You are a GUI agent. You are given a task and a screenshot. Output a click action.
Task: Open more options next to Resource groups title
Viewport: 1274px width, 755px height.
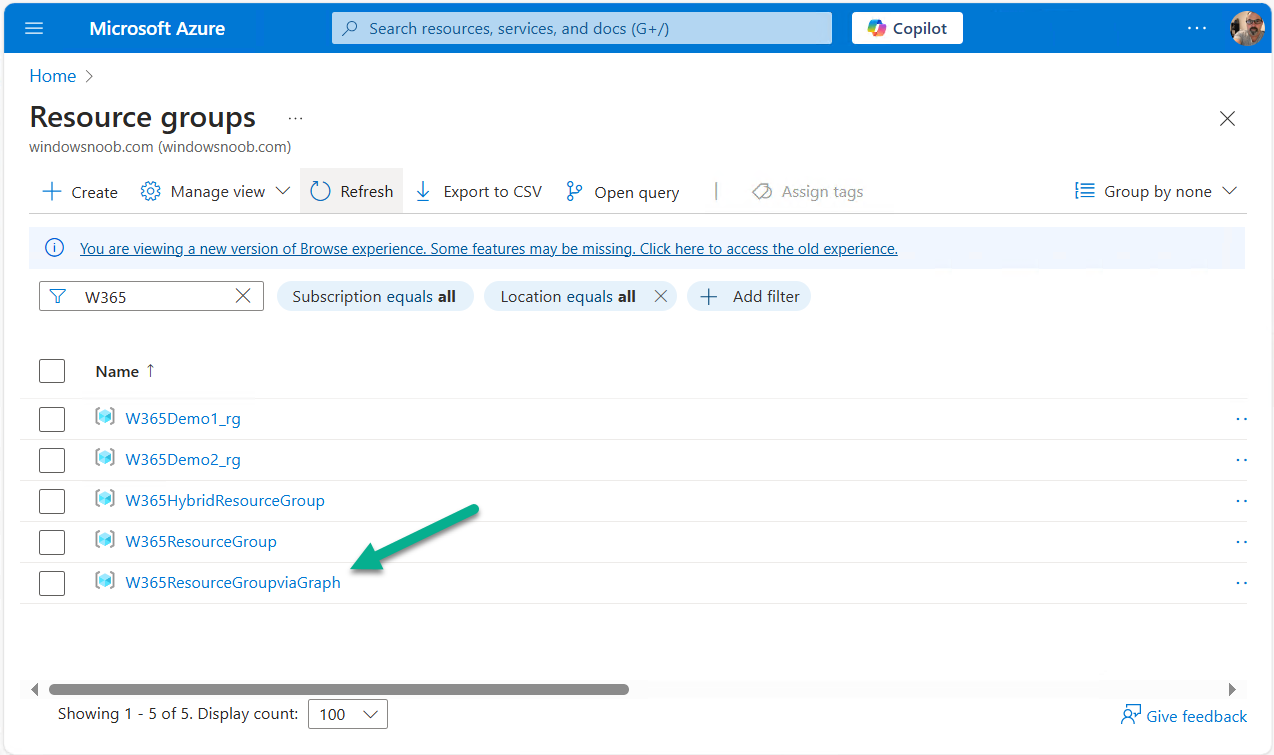pos(295,118)
